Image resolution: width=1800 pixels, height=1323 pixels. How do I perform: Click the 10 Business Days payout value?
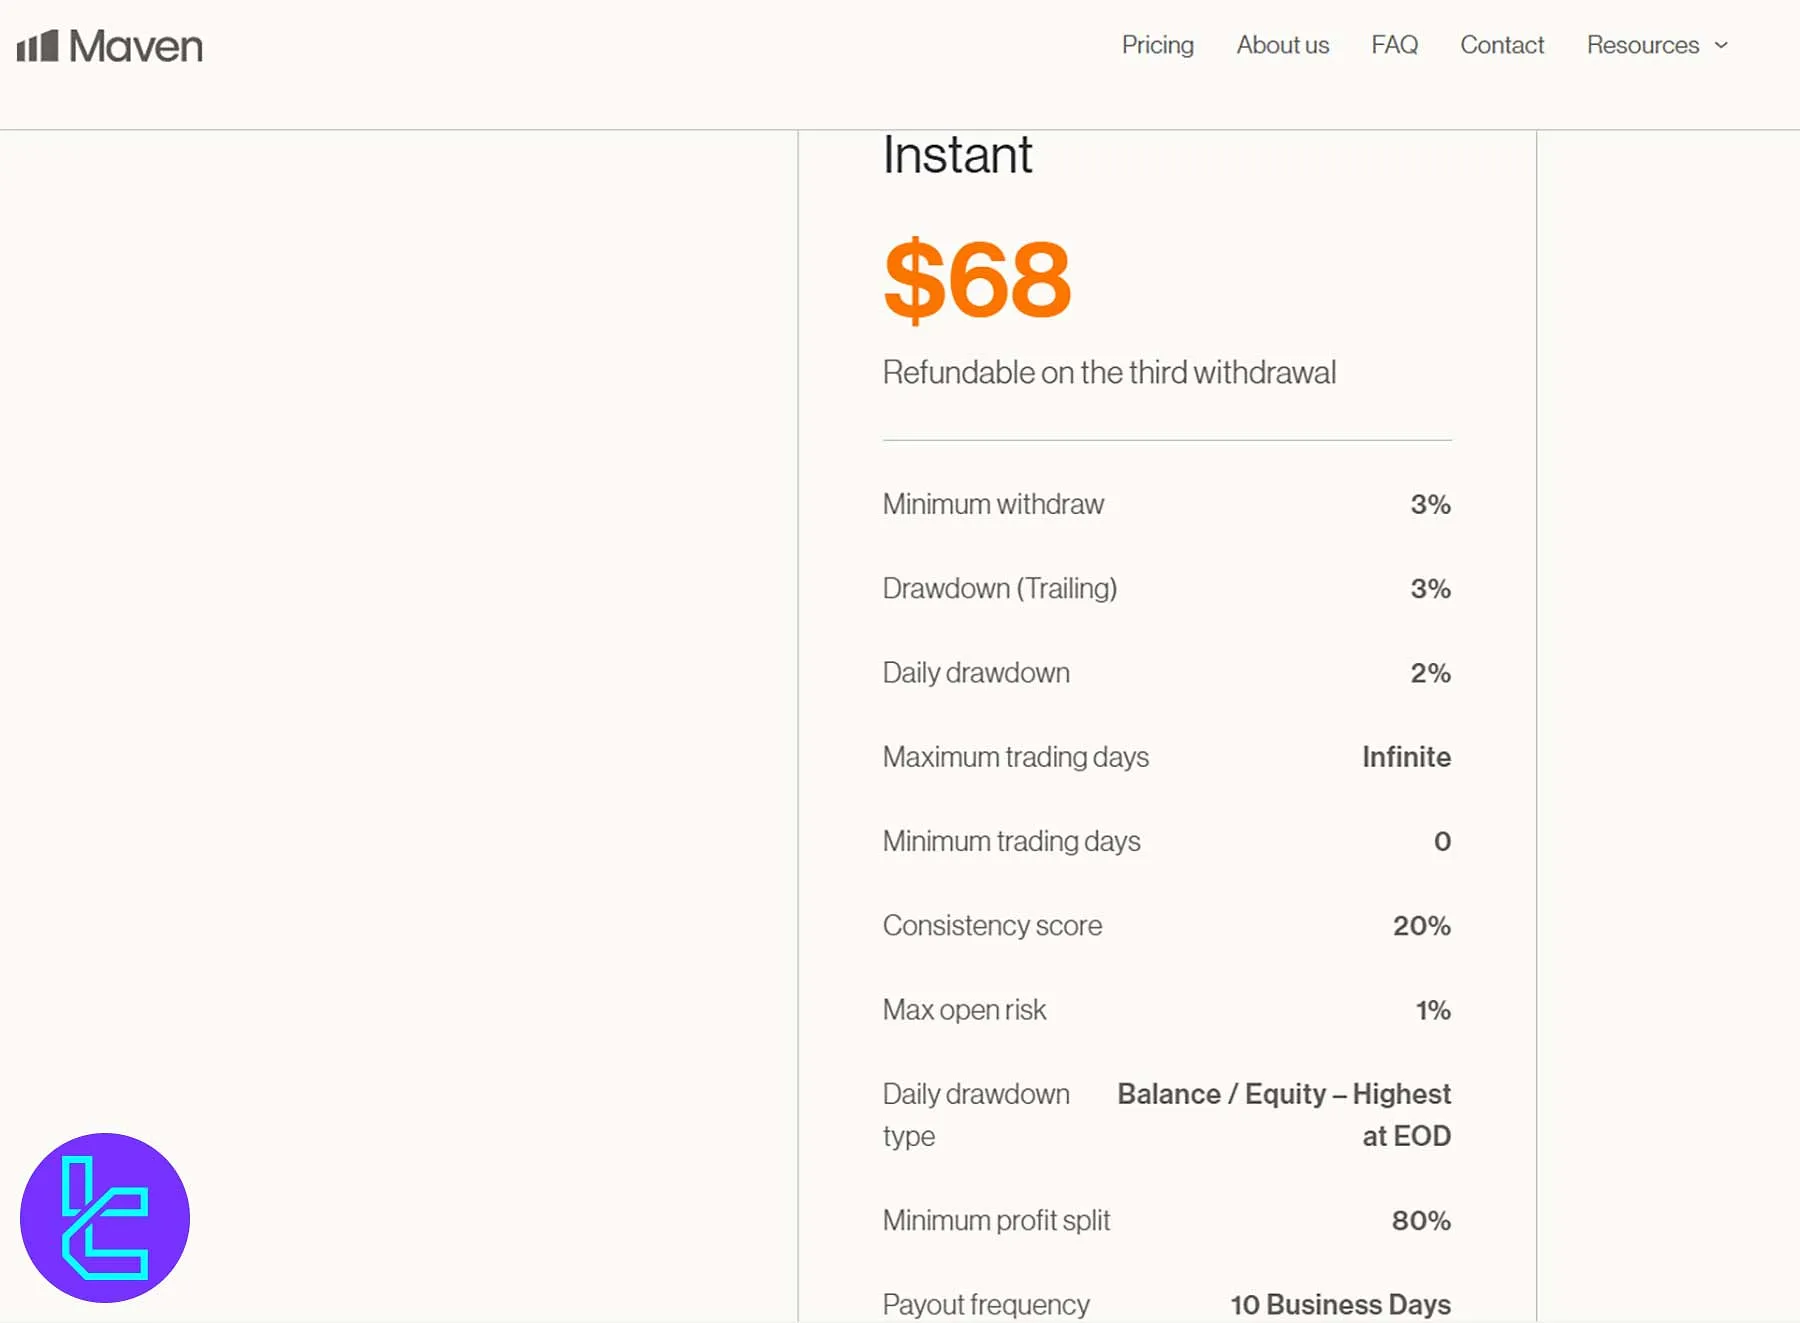point(1340,1304)
